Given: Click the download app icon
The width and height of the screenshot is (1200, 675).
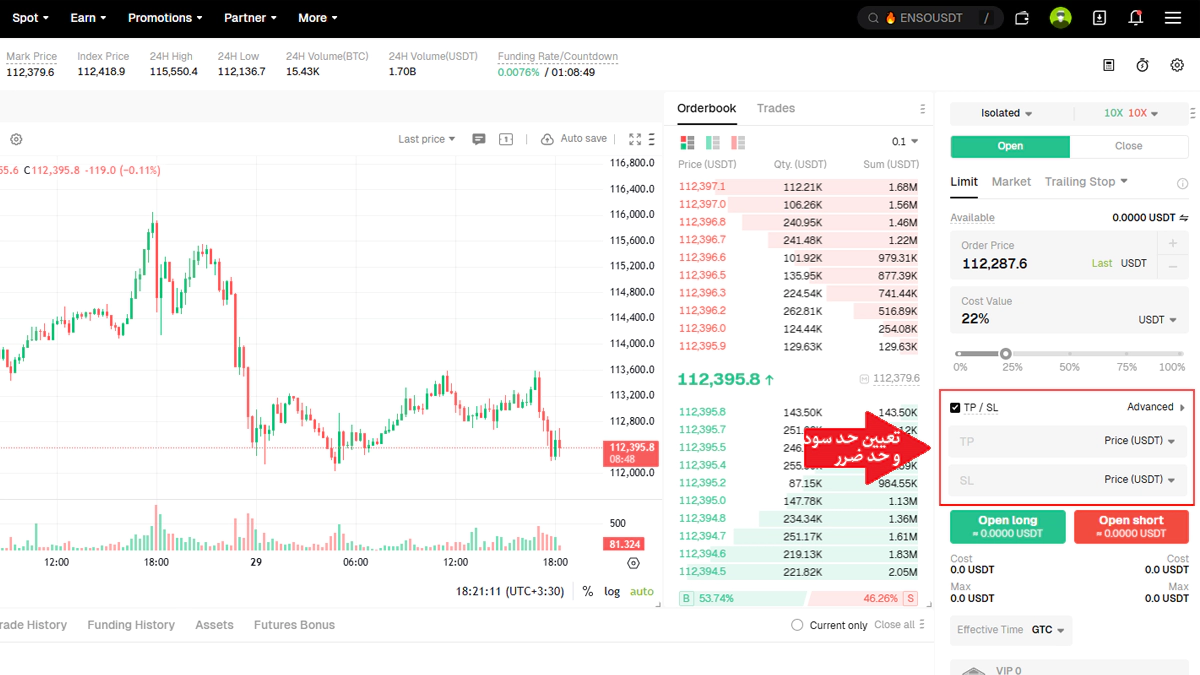Looking at the screenshot, I should click(1099, 18).
